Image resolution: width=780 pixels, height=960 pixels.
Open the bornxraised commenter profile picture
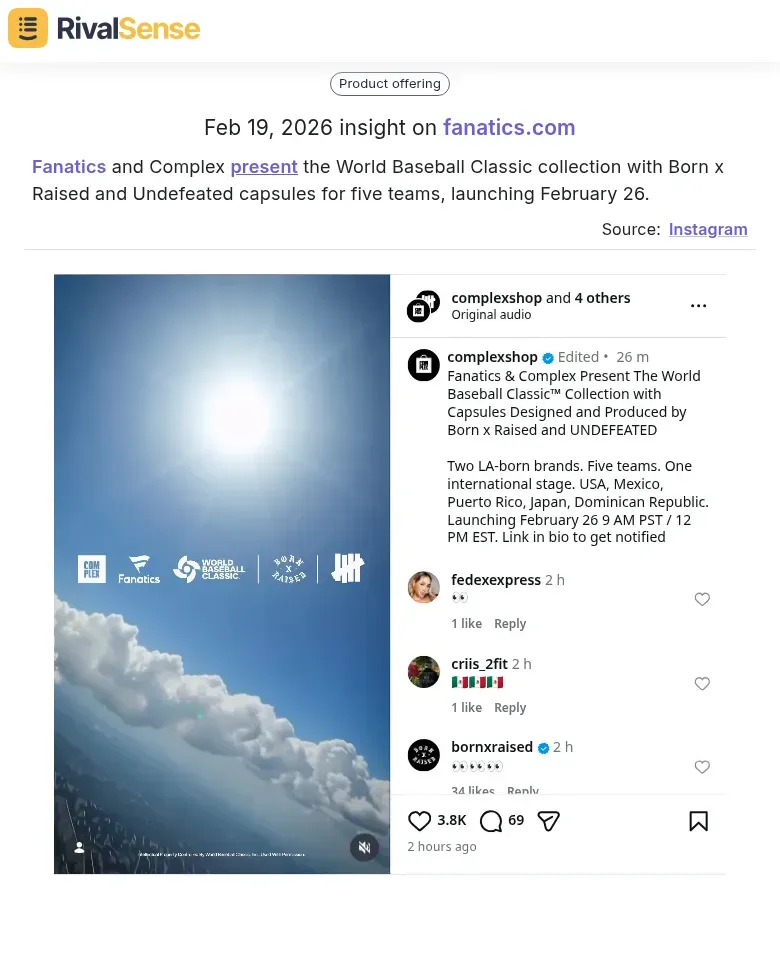click(x=424, y=755)
